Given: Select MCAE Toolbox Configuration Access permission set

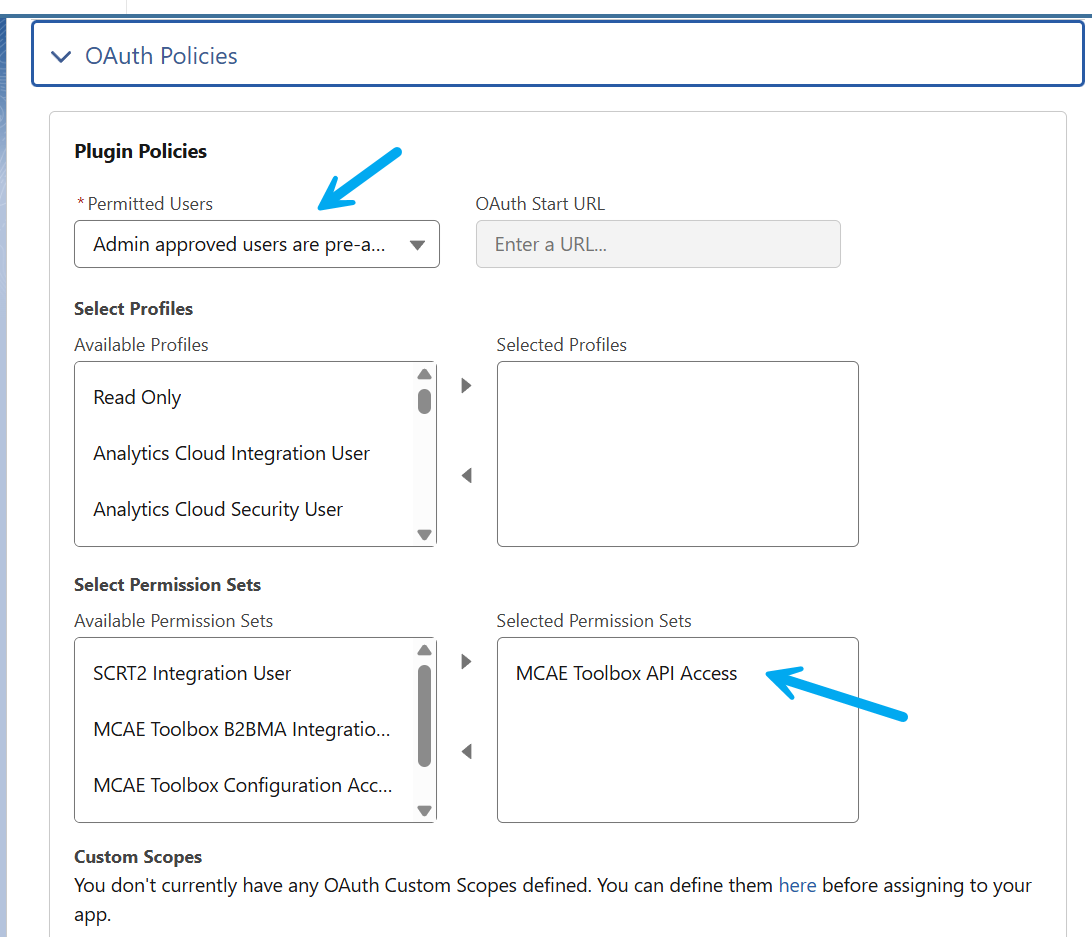Looking at the screenshot, I should 243,785.
